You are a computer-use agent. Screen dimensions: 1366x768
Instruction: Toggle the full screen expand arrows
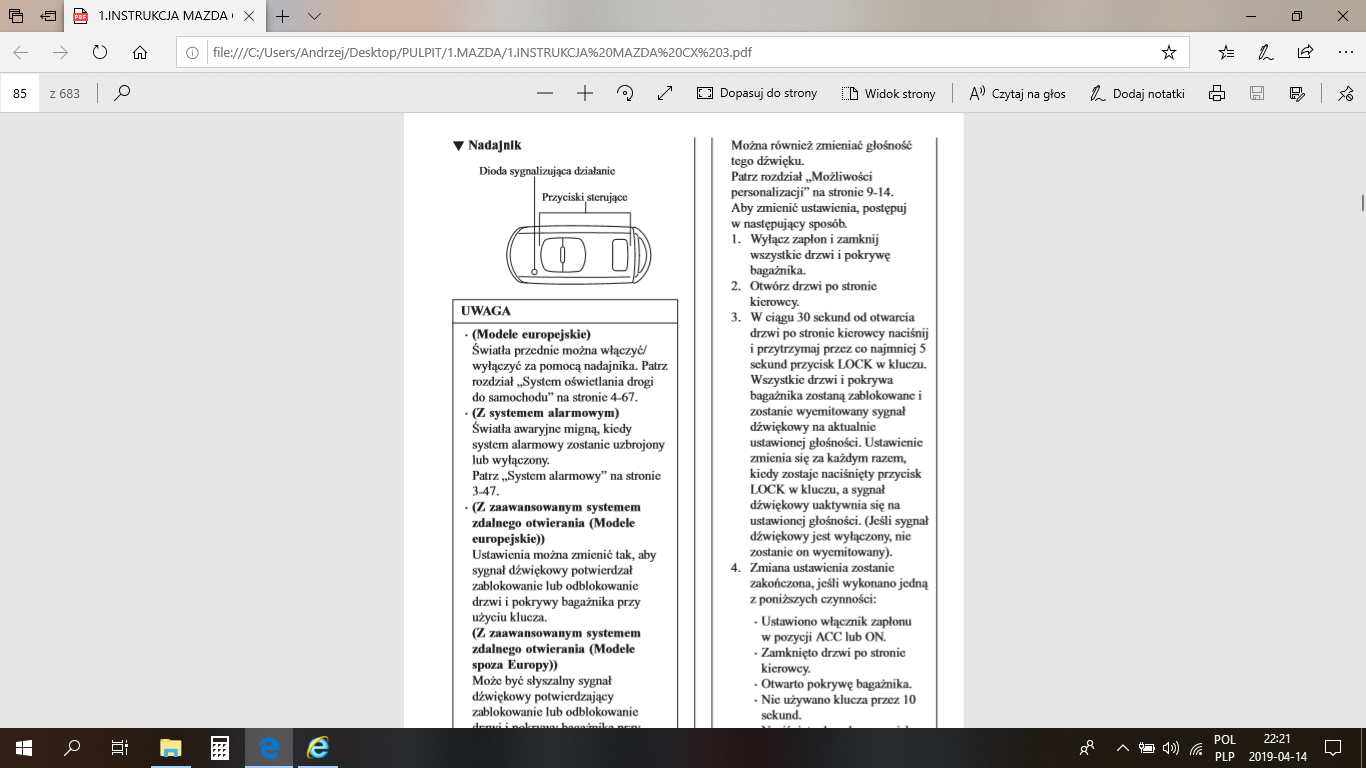point(665,93)
